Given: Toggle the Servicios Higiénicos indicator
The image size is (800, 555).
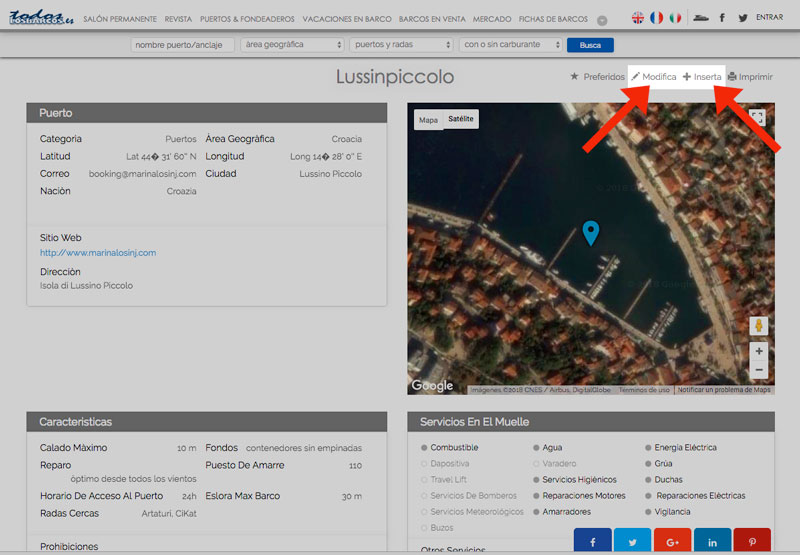Looking at the screenshot, I should 536,480.
